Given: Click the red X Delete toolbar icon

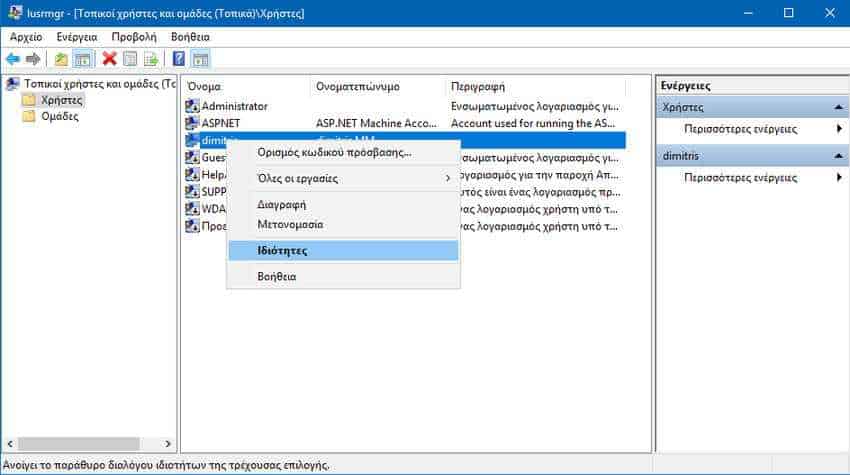Looking at the screenshot, I should pyautogui.click(x=110, y=59).
